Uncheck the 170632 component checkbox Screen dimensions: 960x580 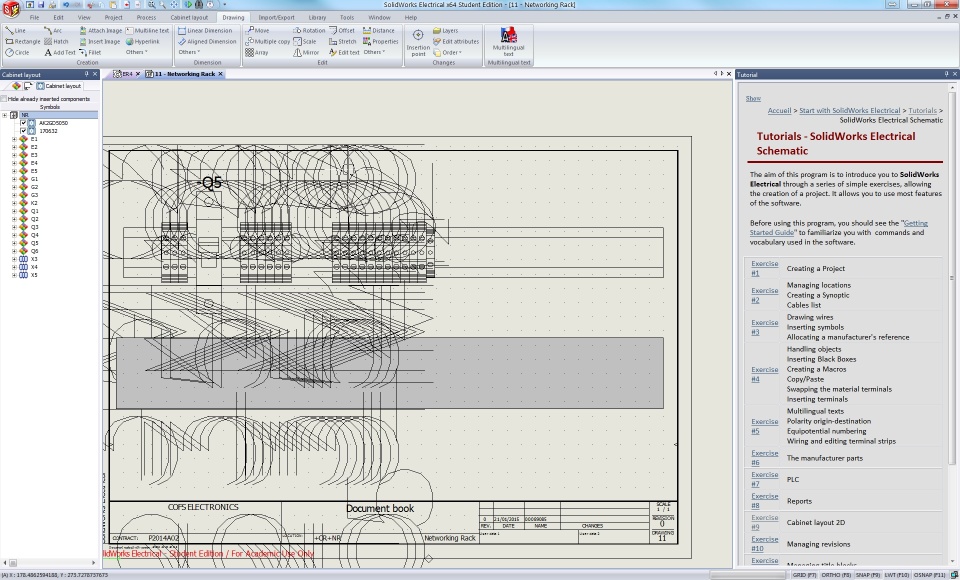23,131
